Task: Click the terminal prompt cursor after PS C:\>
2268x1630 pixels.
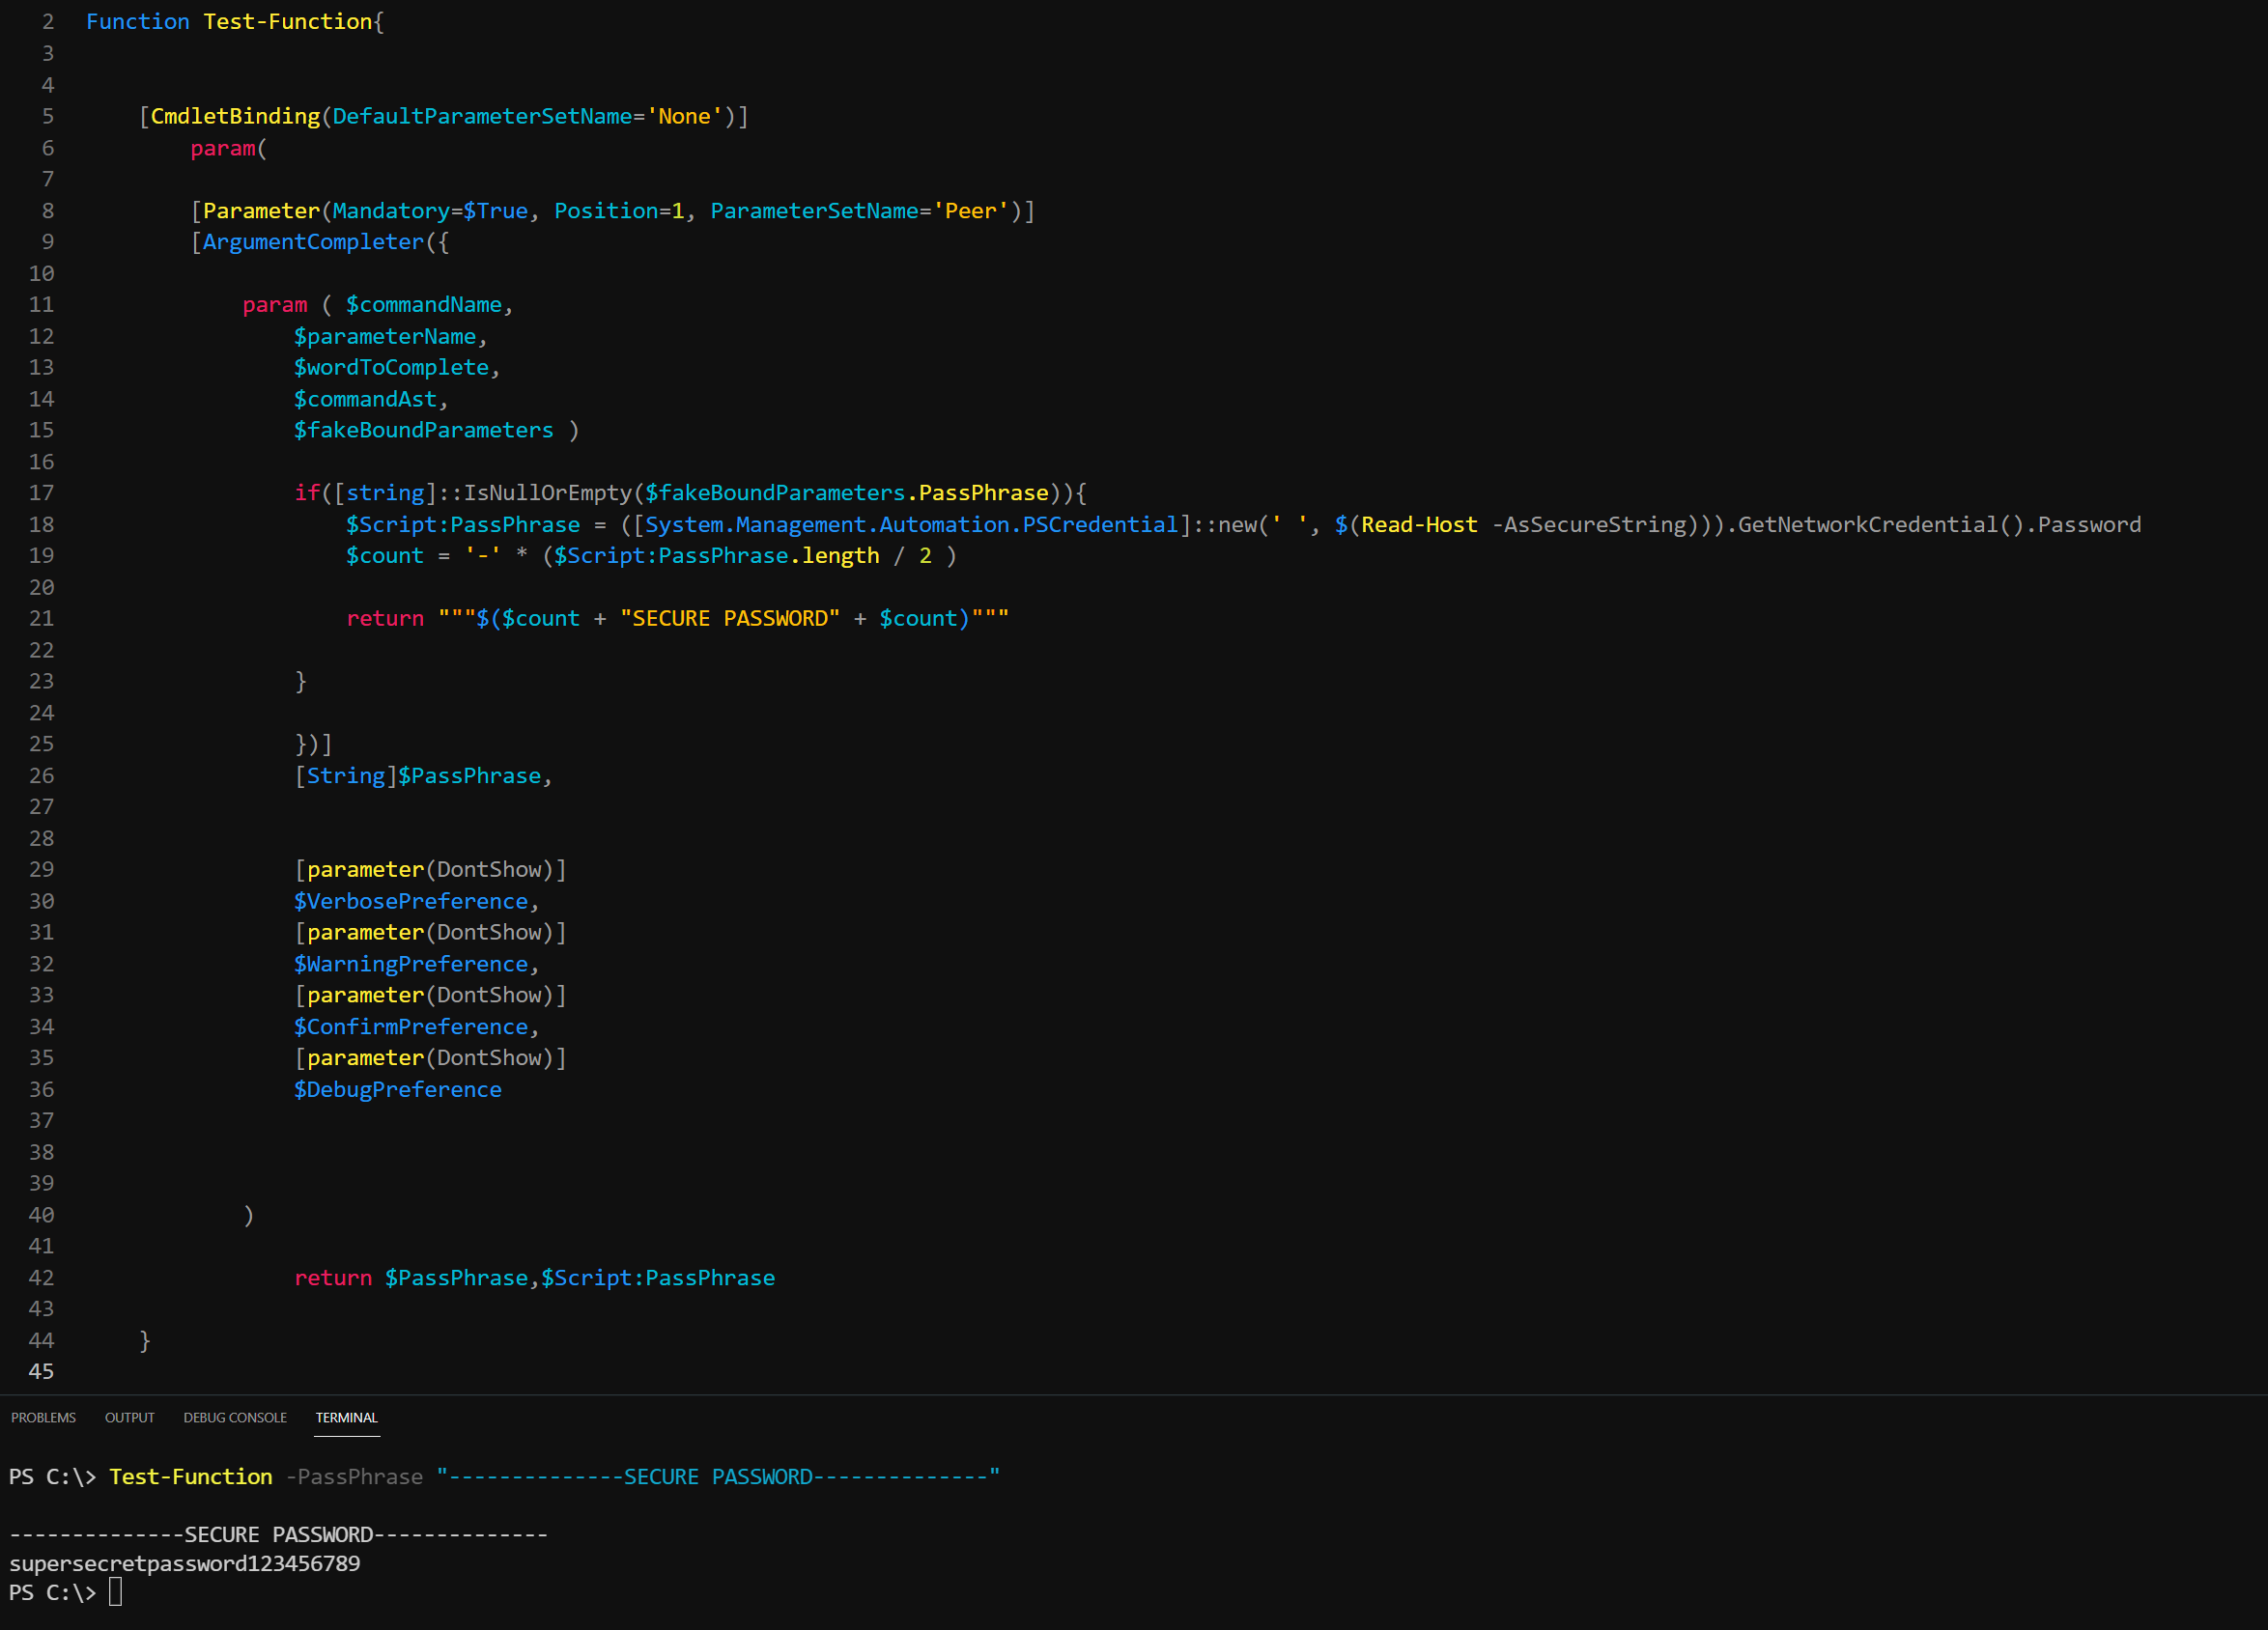Action: tap(116, 1591)
